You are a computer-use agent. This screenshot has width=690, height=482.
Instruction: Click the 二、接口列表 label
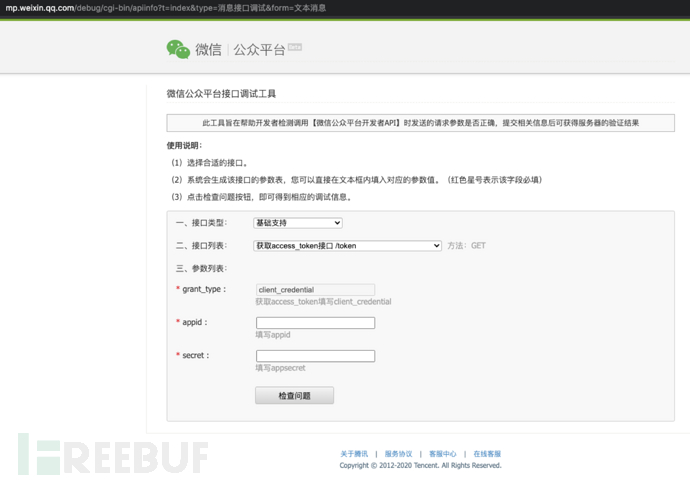click(202, 246)
